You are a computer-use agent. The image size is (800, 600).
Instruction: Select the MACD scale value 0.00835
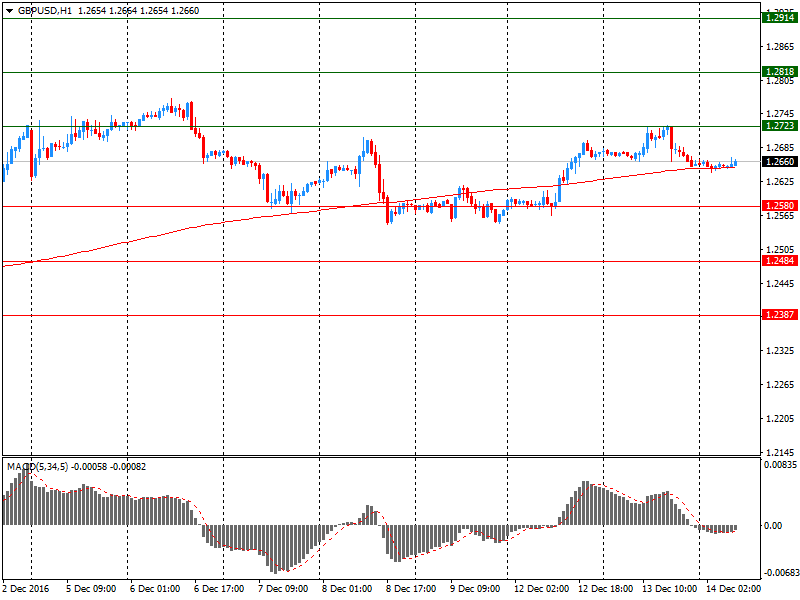(x=780, y=465)
